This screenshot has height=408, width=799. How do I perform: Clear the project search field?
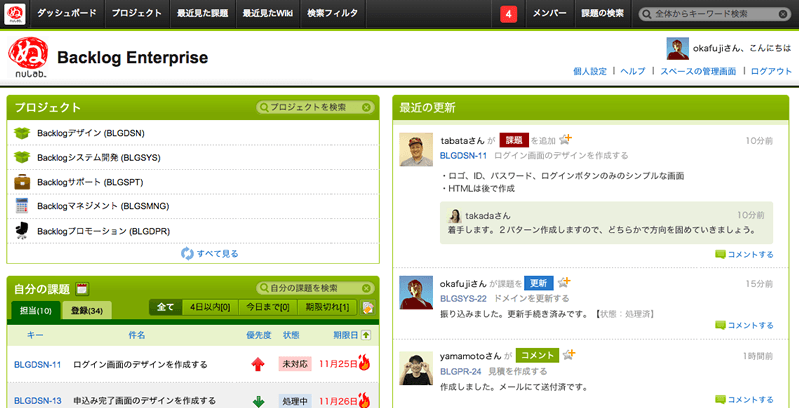pyautogui.click(x=366, y=107)
